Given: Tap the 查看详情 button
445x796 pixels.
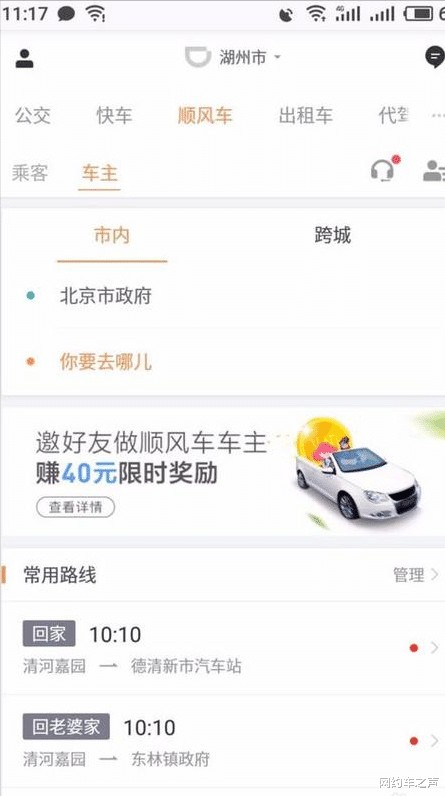Looking at the screenshot, I should point(76,507).
